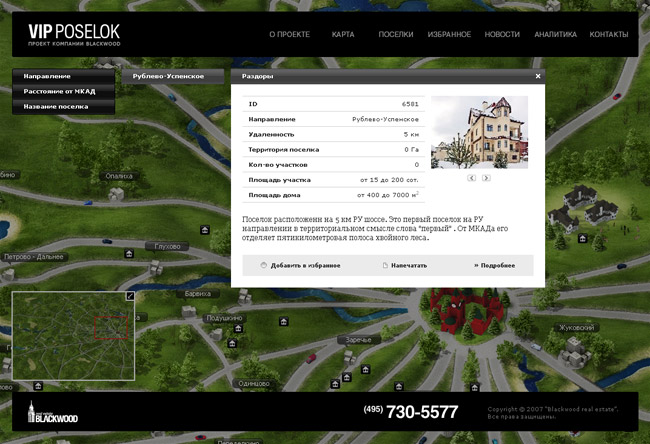
Task: Click the red viewport box on minimap
Action: 111,328
